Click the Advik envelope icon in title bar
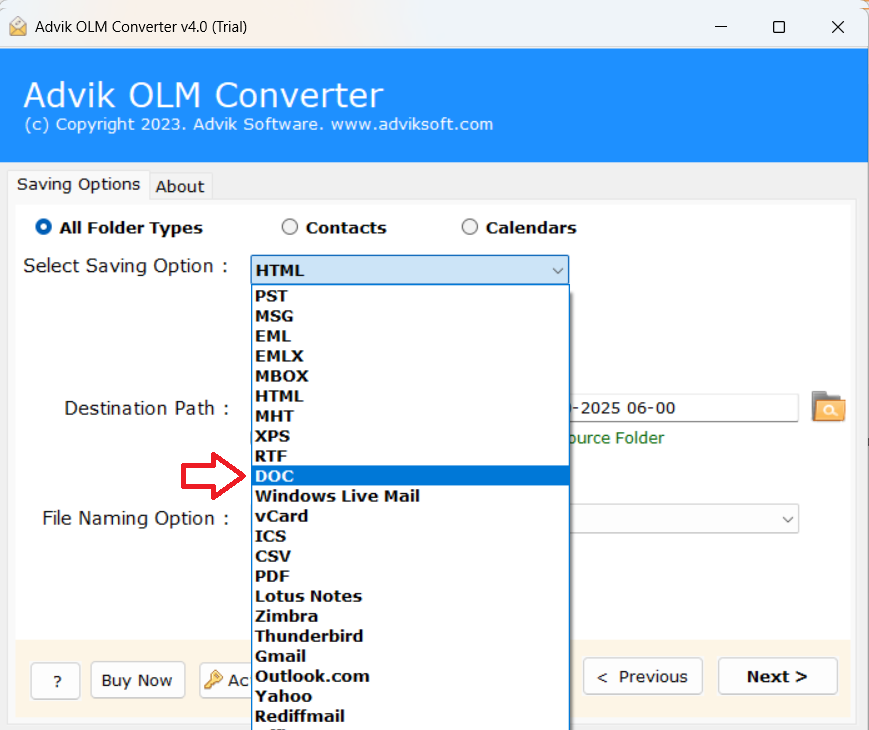This screenshot has width=869, height=730. coord(18,27)
